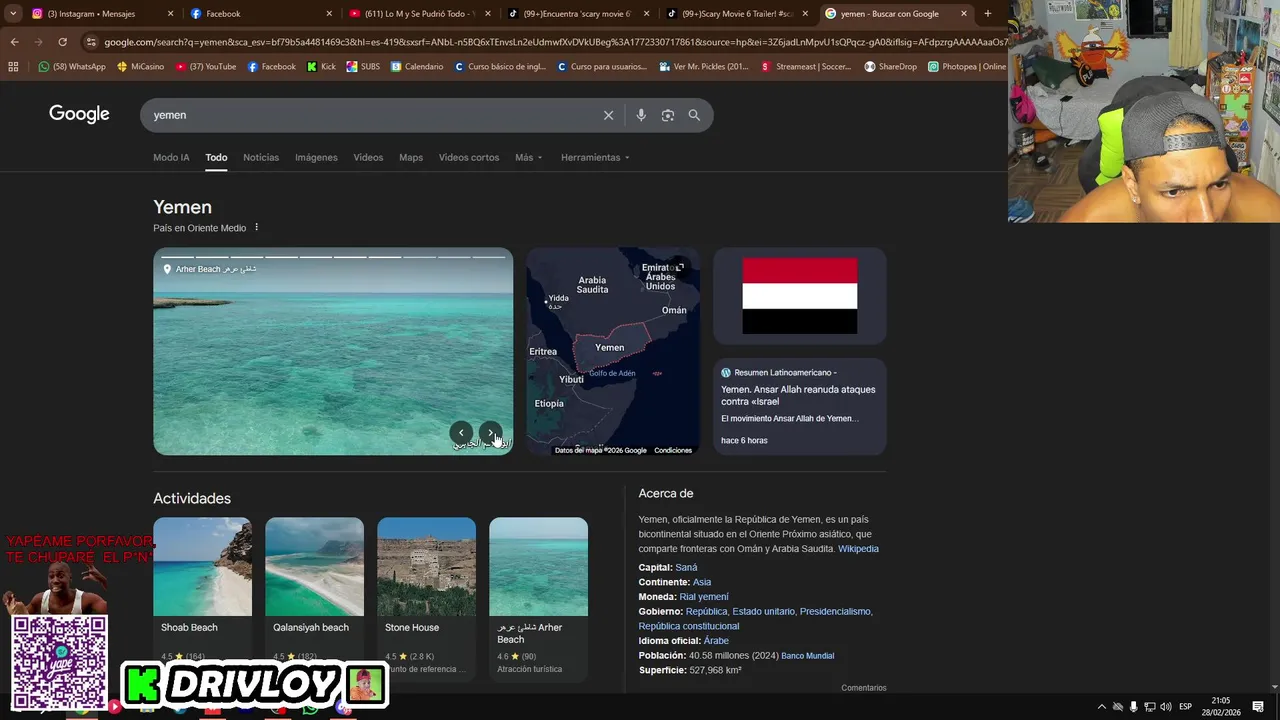Viewport: 1280px width, 720px height.
Task: Switch to the Facebook browser tab
Action: click(x=260, y=13)
